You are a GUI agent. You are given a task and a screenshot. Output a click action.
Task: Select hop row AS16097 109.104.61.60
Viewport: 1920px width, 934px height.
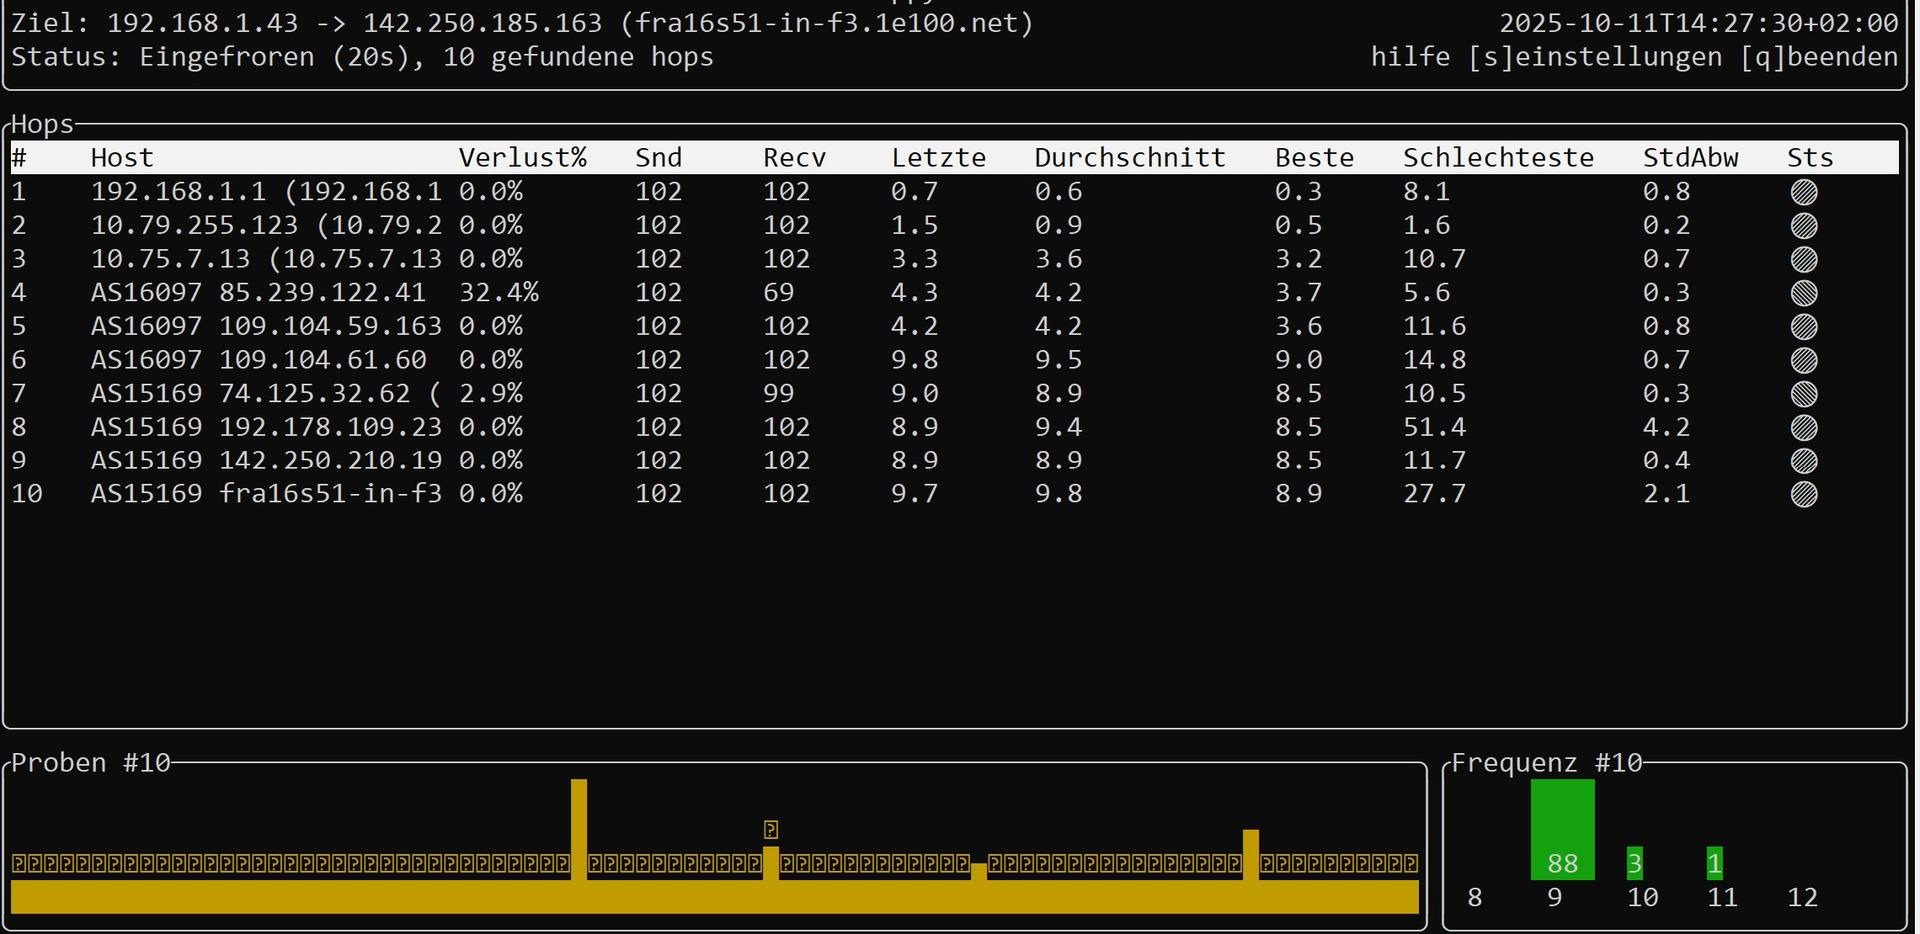(x=954, y=360)
